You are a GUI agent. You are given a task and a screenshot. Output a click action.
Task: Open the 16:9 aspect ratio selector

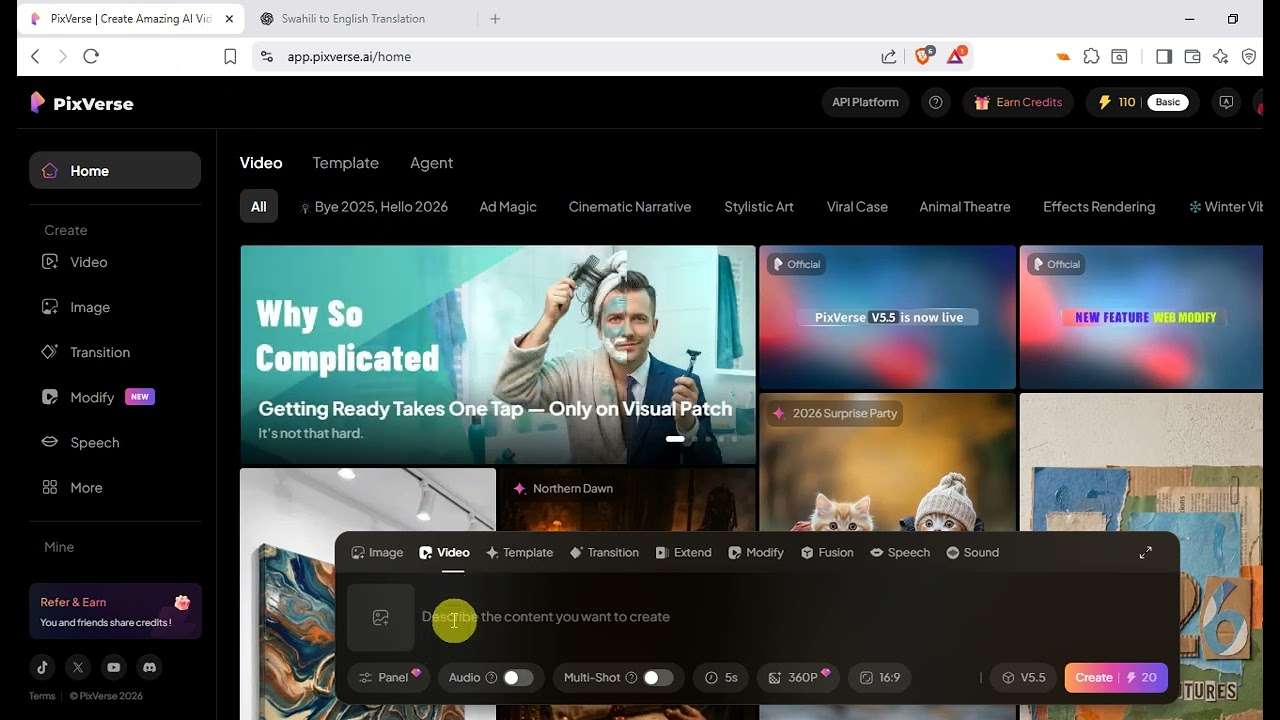pyautogui.click(x=880, y=678)
